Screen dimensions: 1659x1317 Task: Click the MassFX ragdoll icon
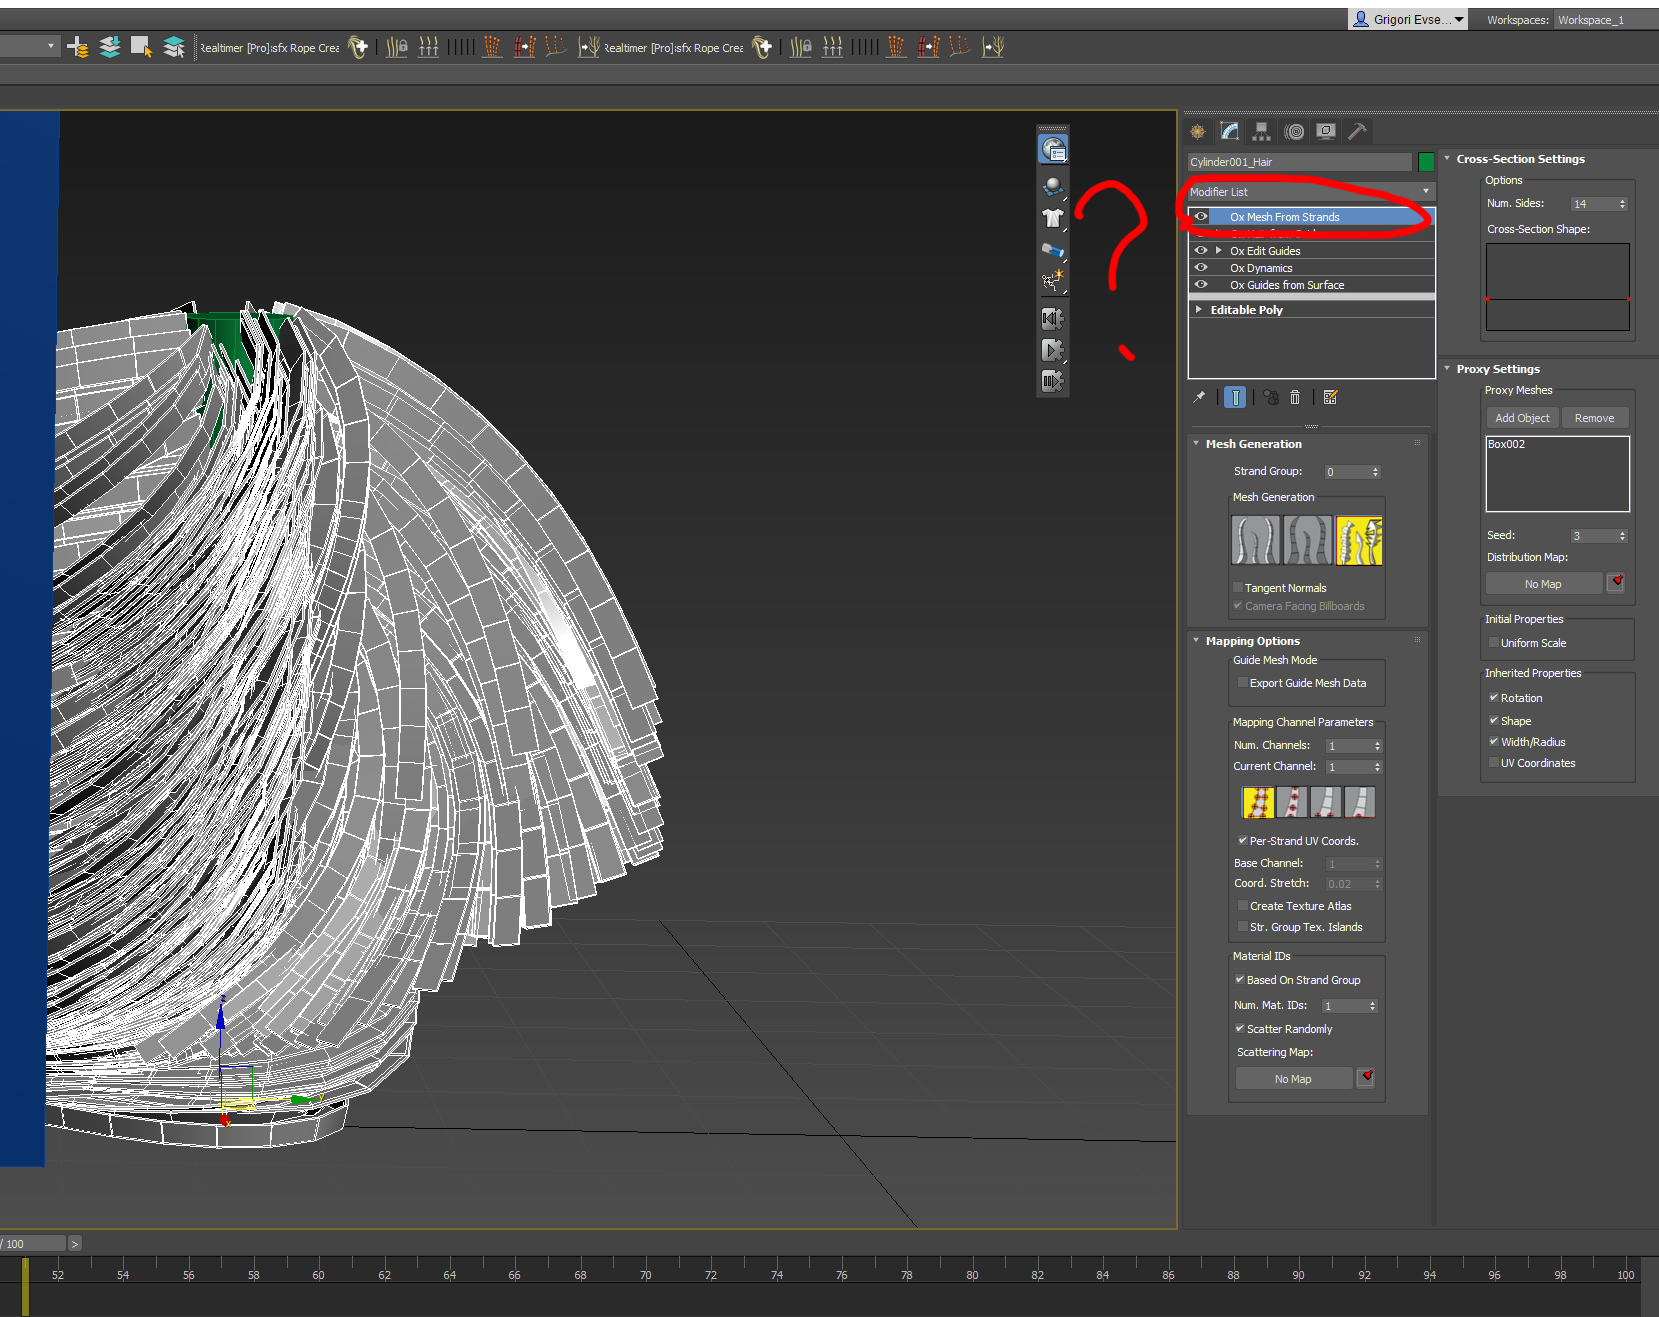pos(1052,281)
